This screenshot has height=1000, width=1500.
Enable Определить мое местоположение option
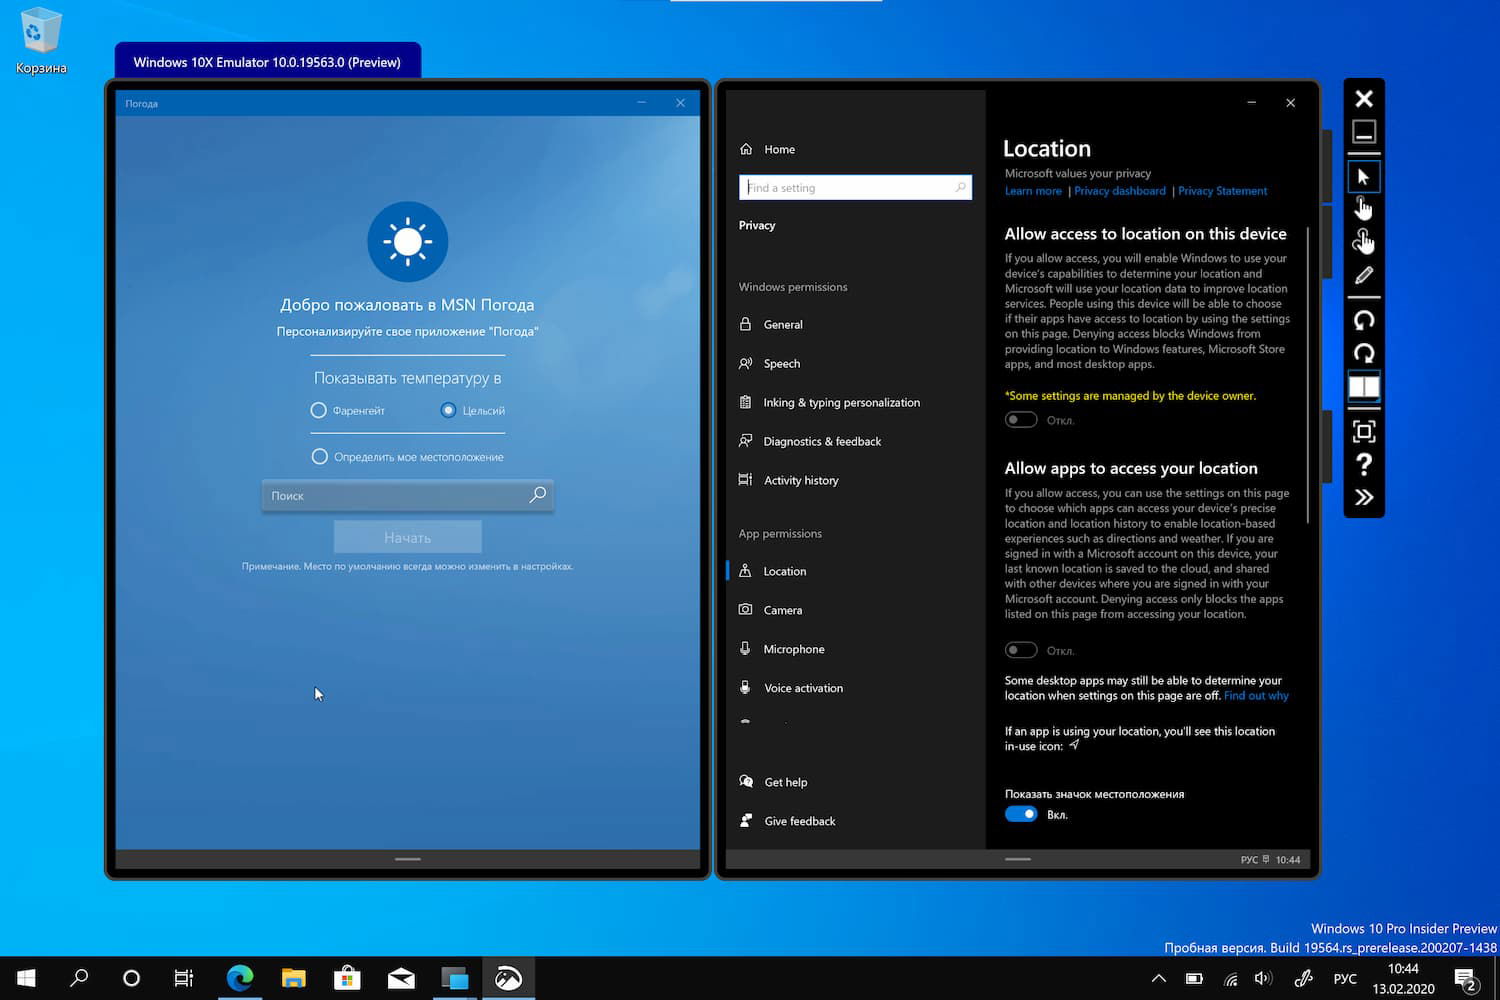(320, 457)
